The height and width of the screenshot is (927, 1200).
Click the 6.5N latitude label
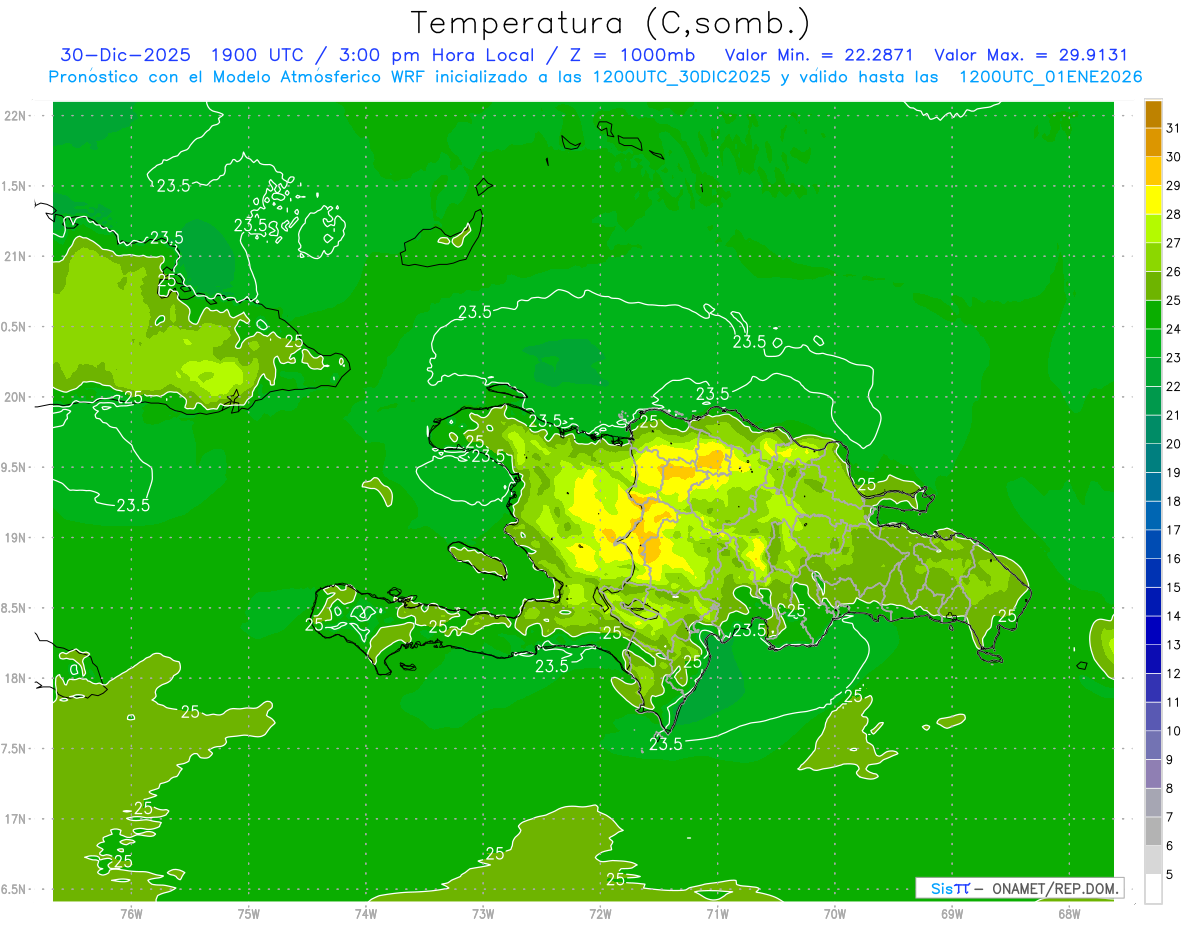pyautogui.click(x=15, y=889)
